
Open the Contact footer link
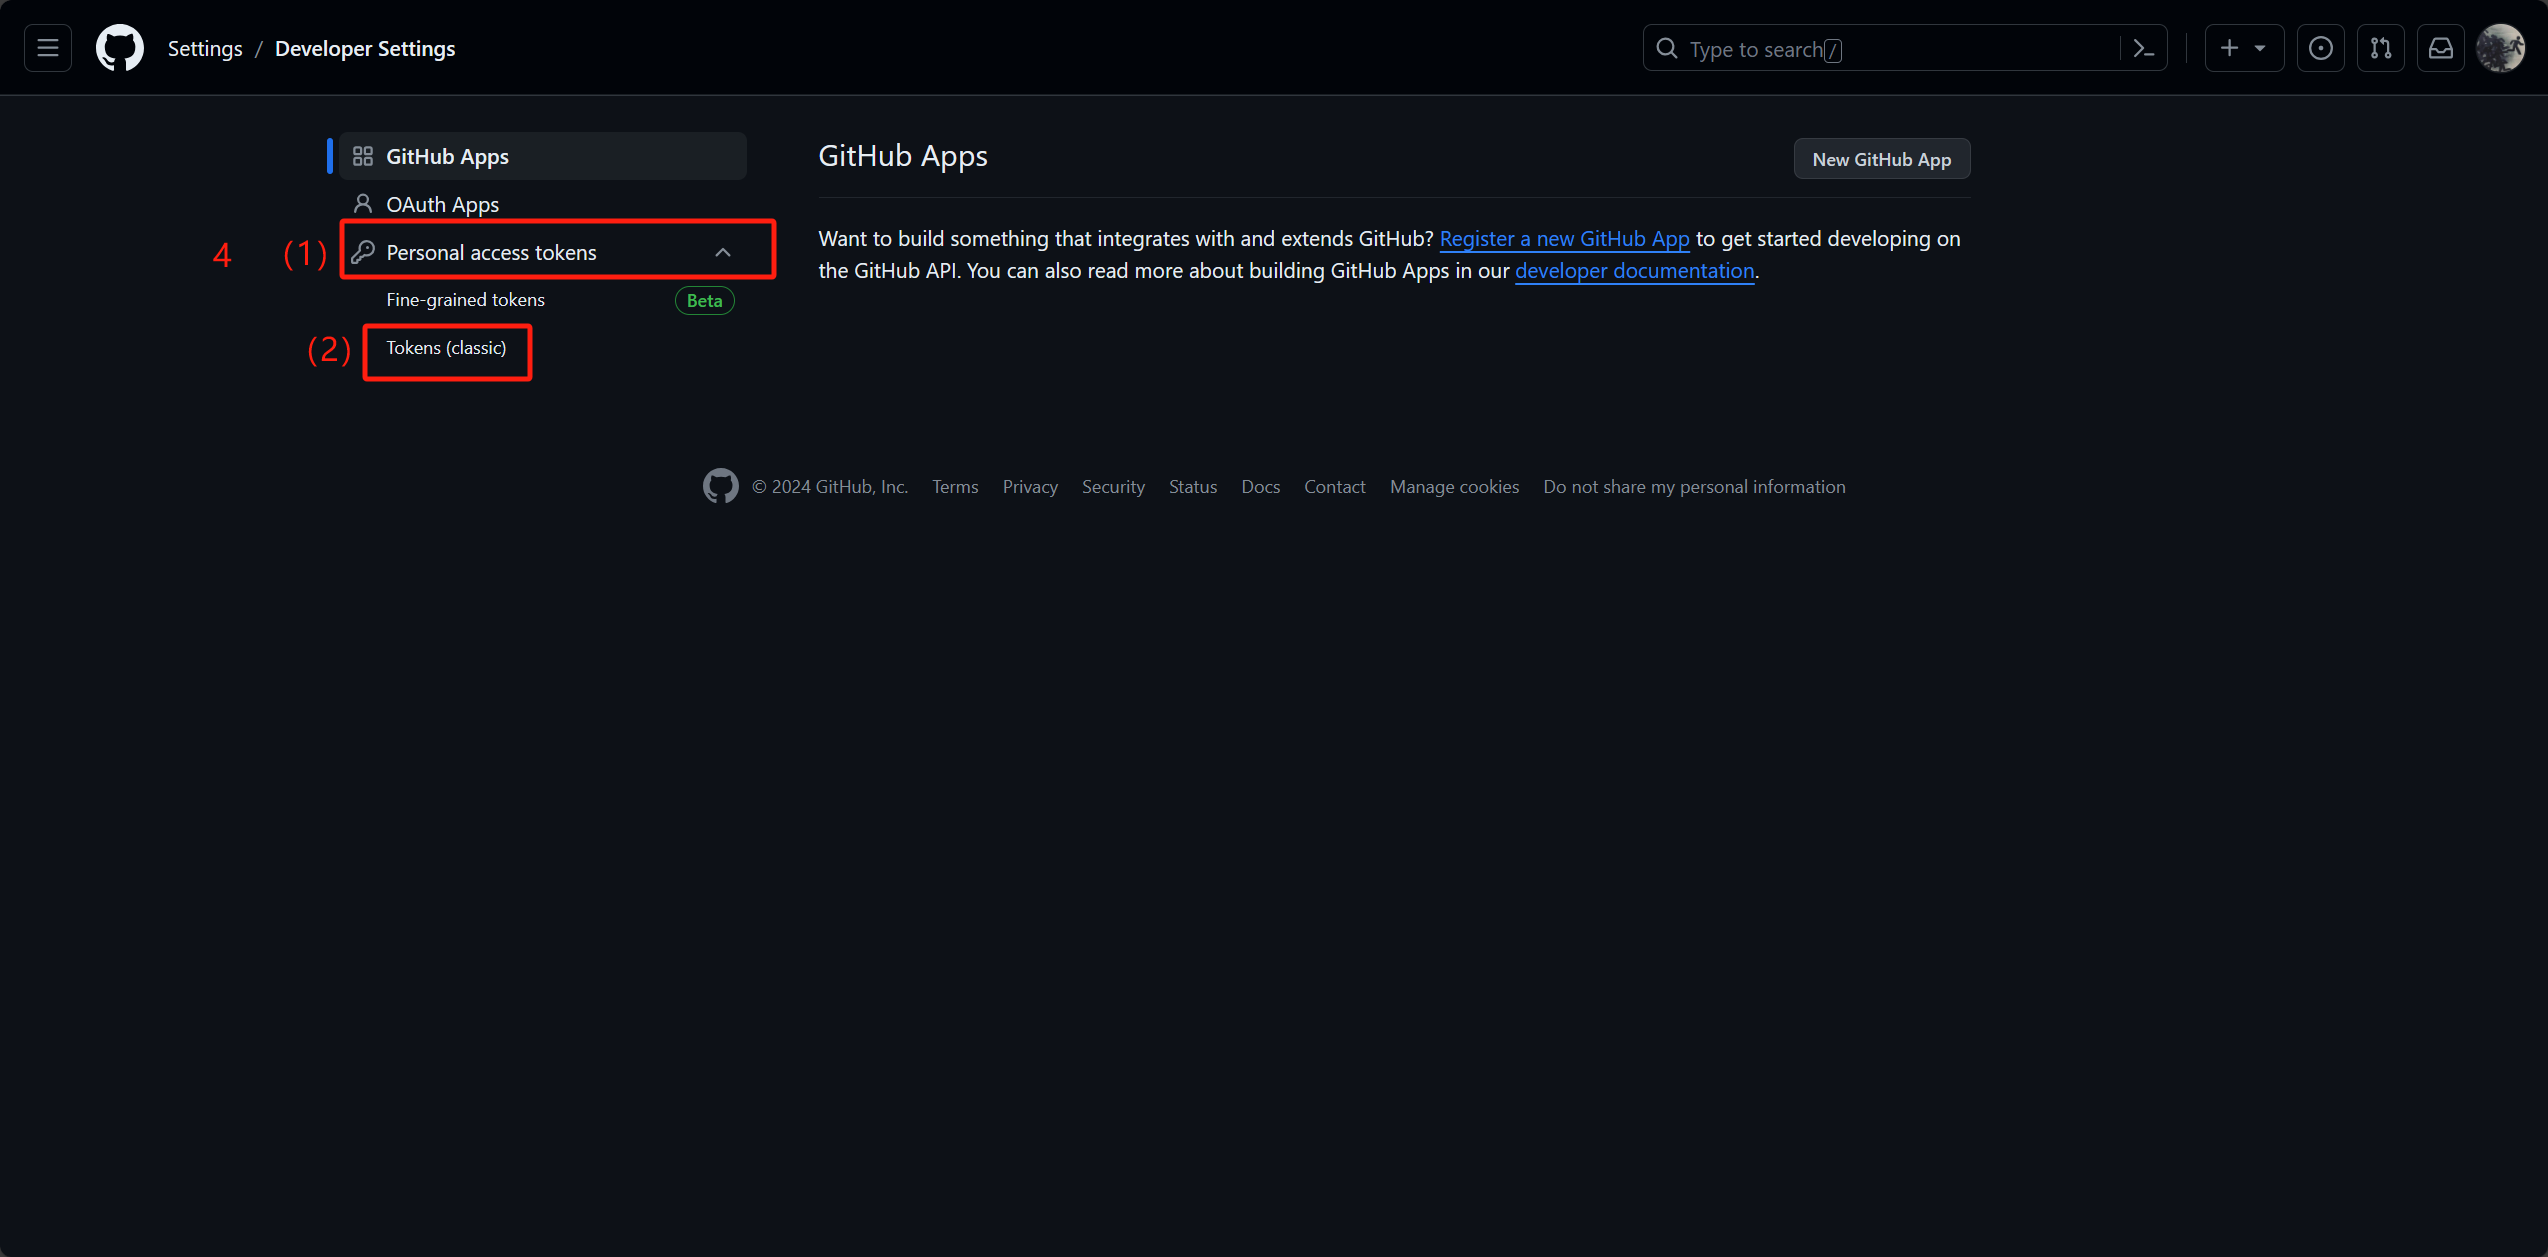(x=1334, y=487)
